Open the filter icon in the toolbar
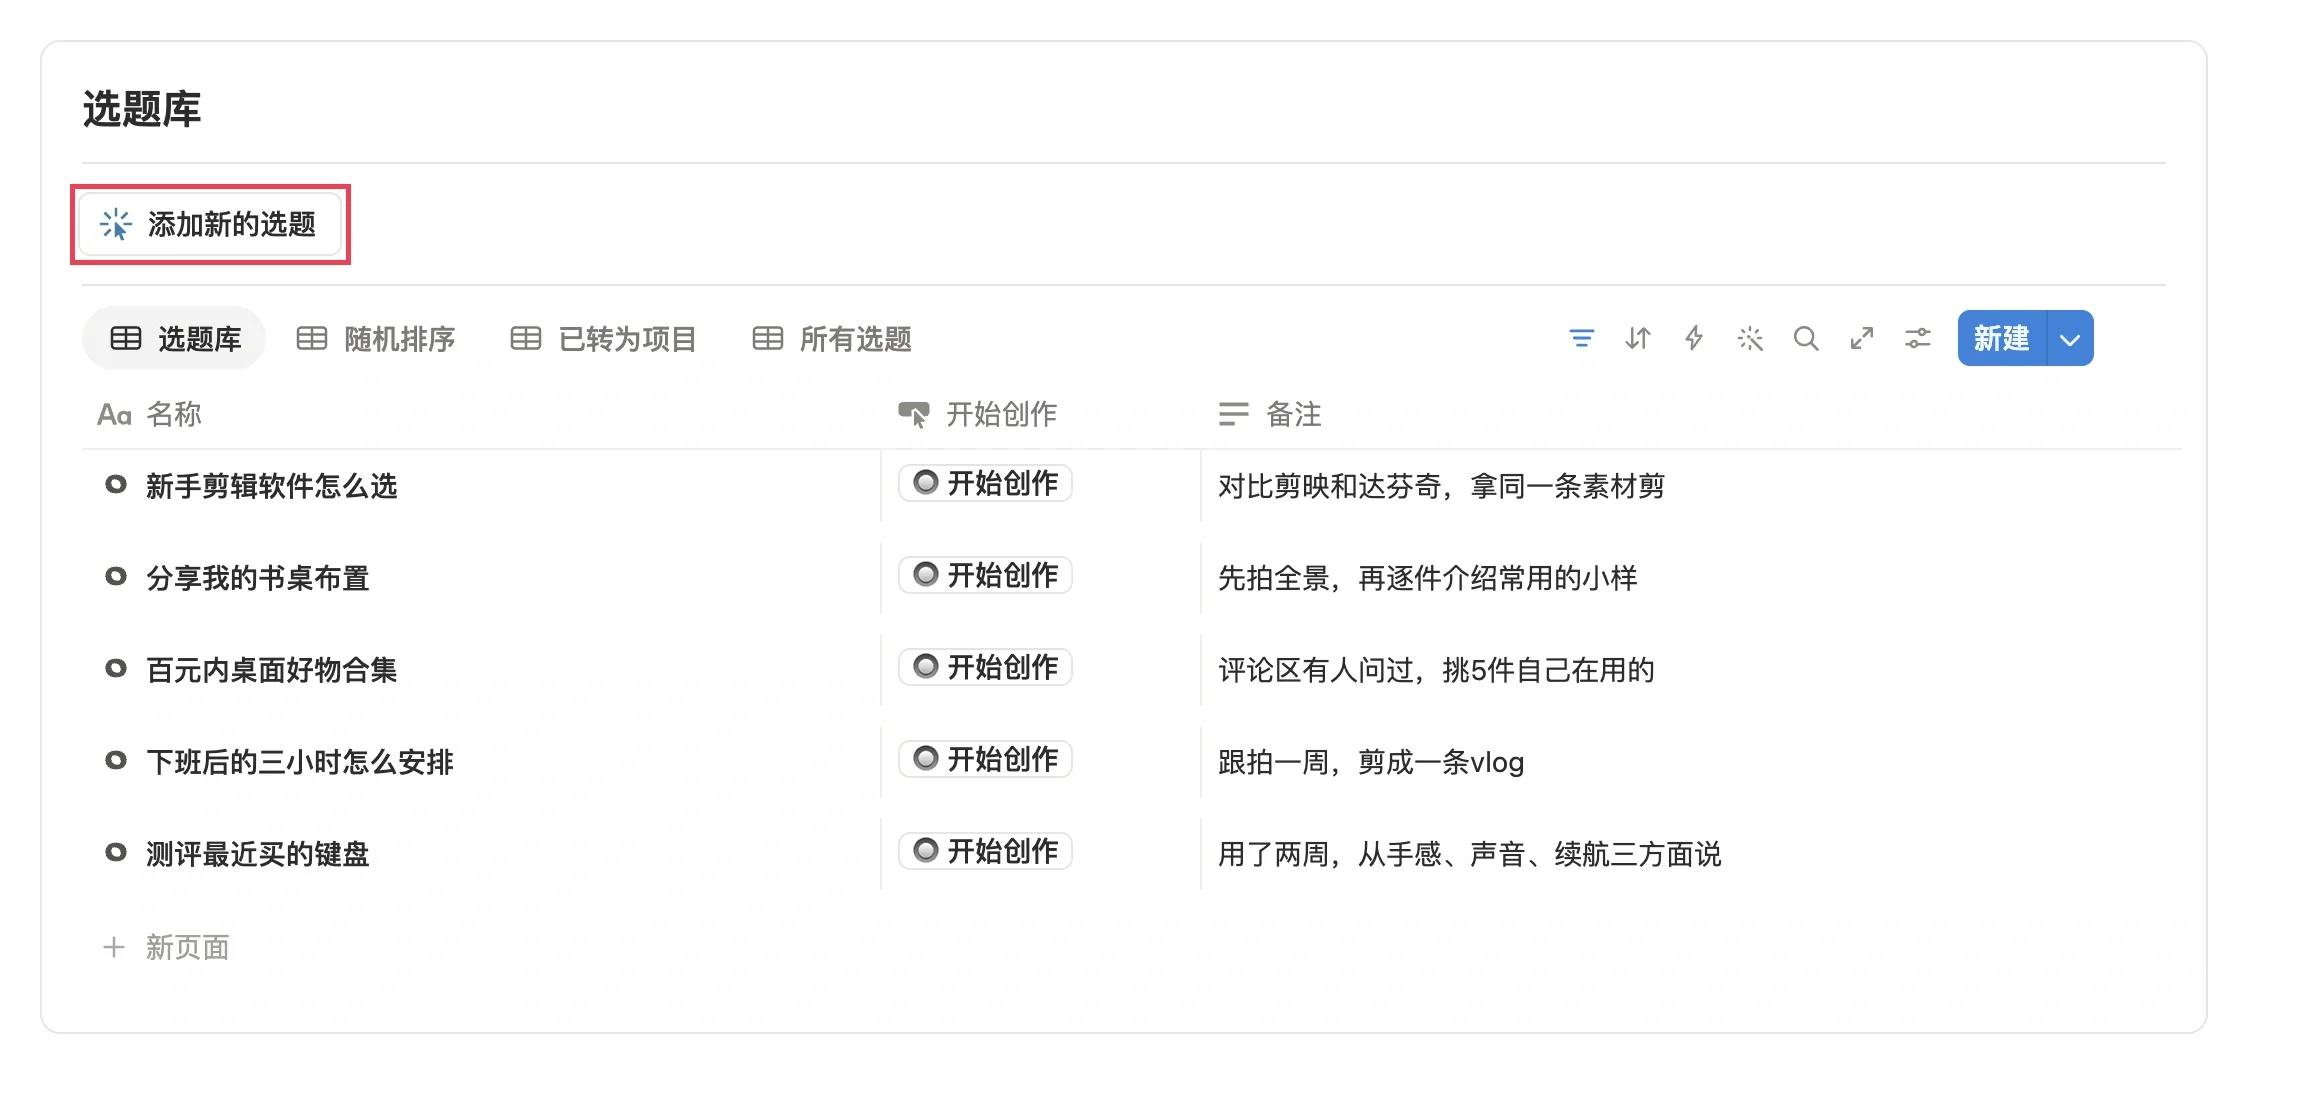 (x=1581, y=338)
